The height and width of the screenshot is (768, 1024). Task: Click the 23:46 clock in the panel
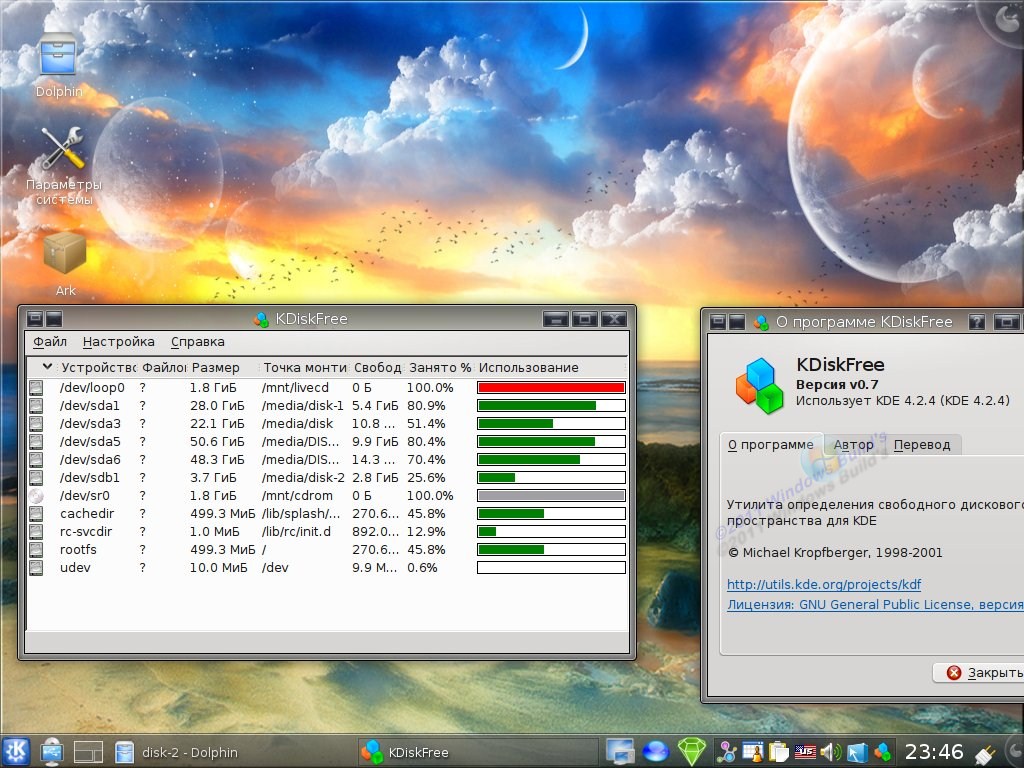[x=934, y=752]
